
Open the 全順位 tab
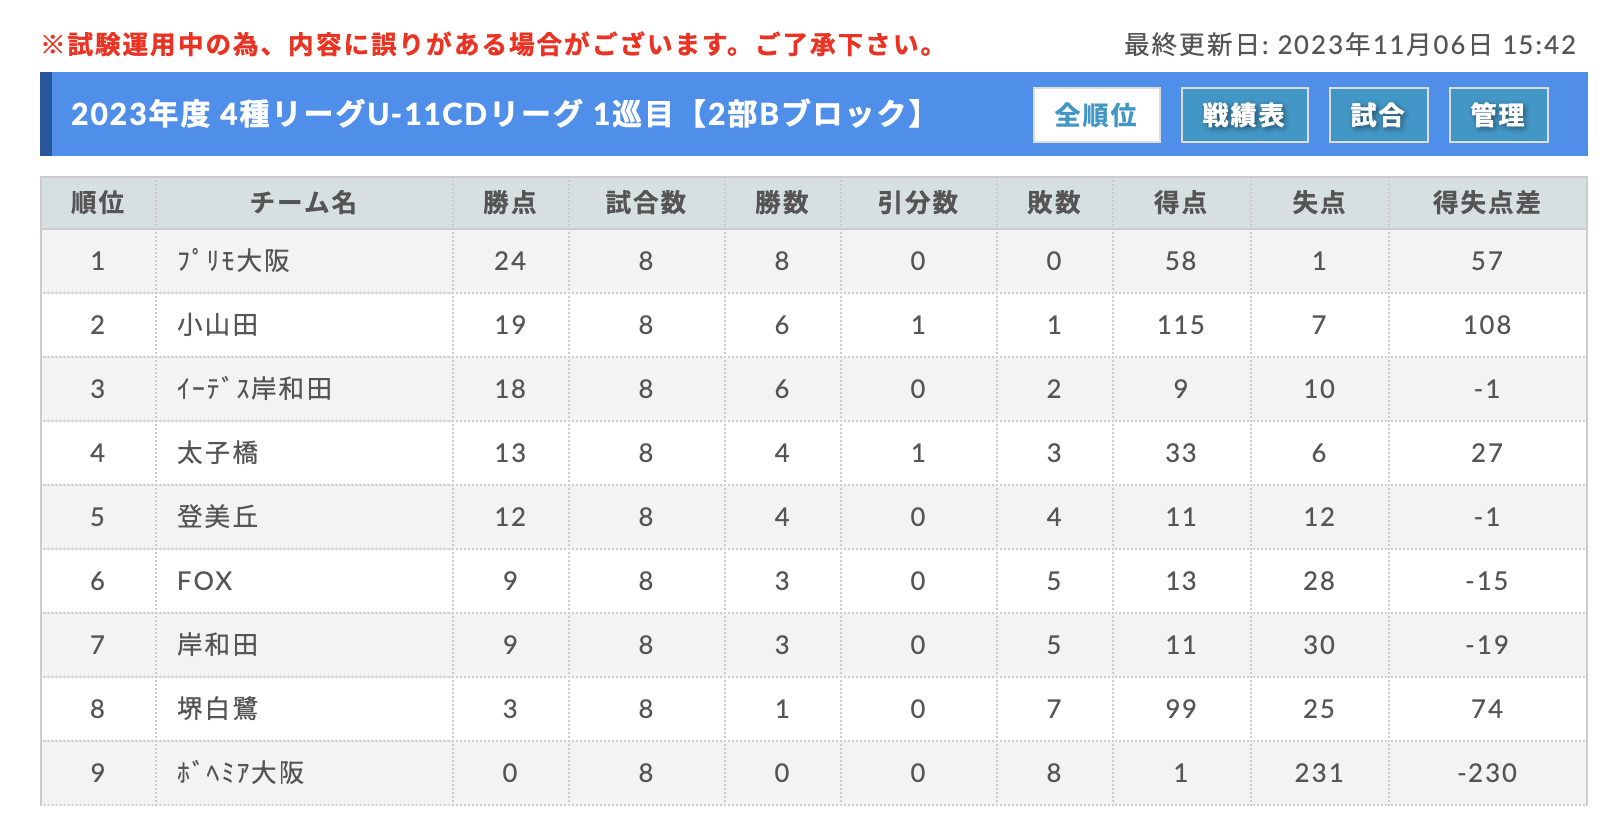(1096, 115)
